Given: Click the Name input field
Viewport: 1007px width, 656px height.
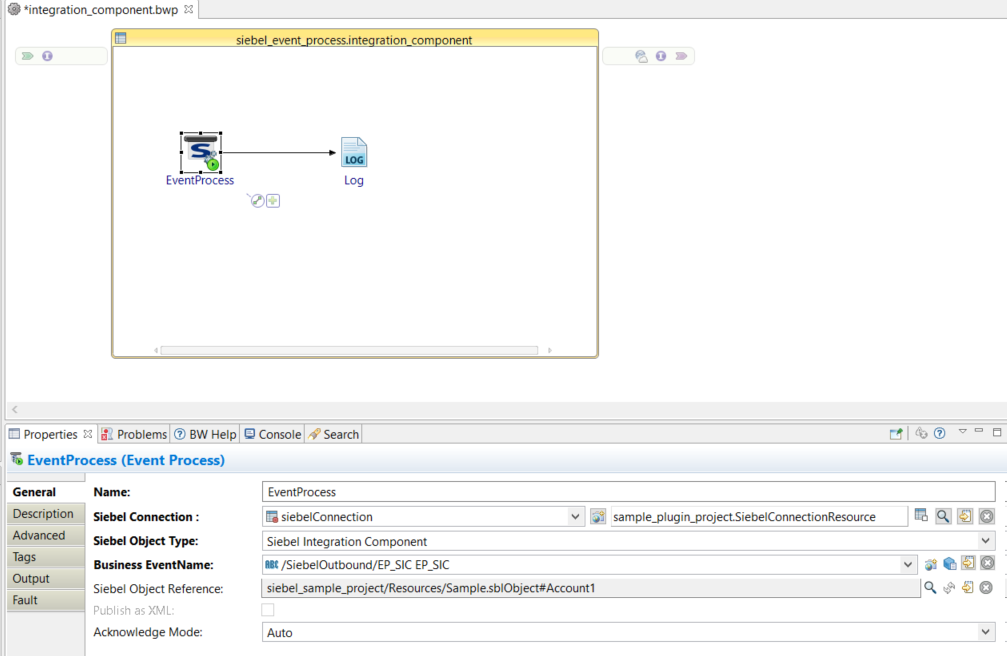Looking at the screenshot, I should pos(628,492).
